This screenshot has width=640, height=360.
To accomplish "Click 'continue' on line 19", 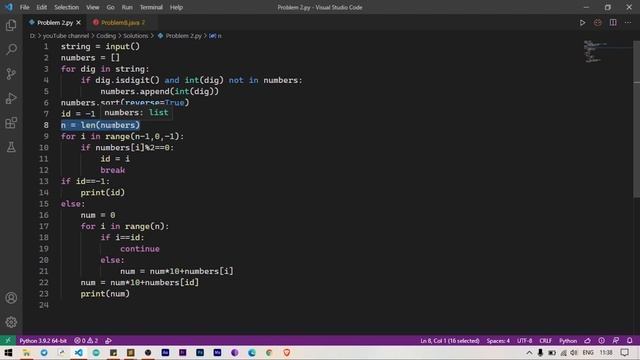I will point(140,249).
